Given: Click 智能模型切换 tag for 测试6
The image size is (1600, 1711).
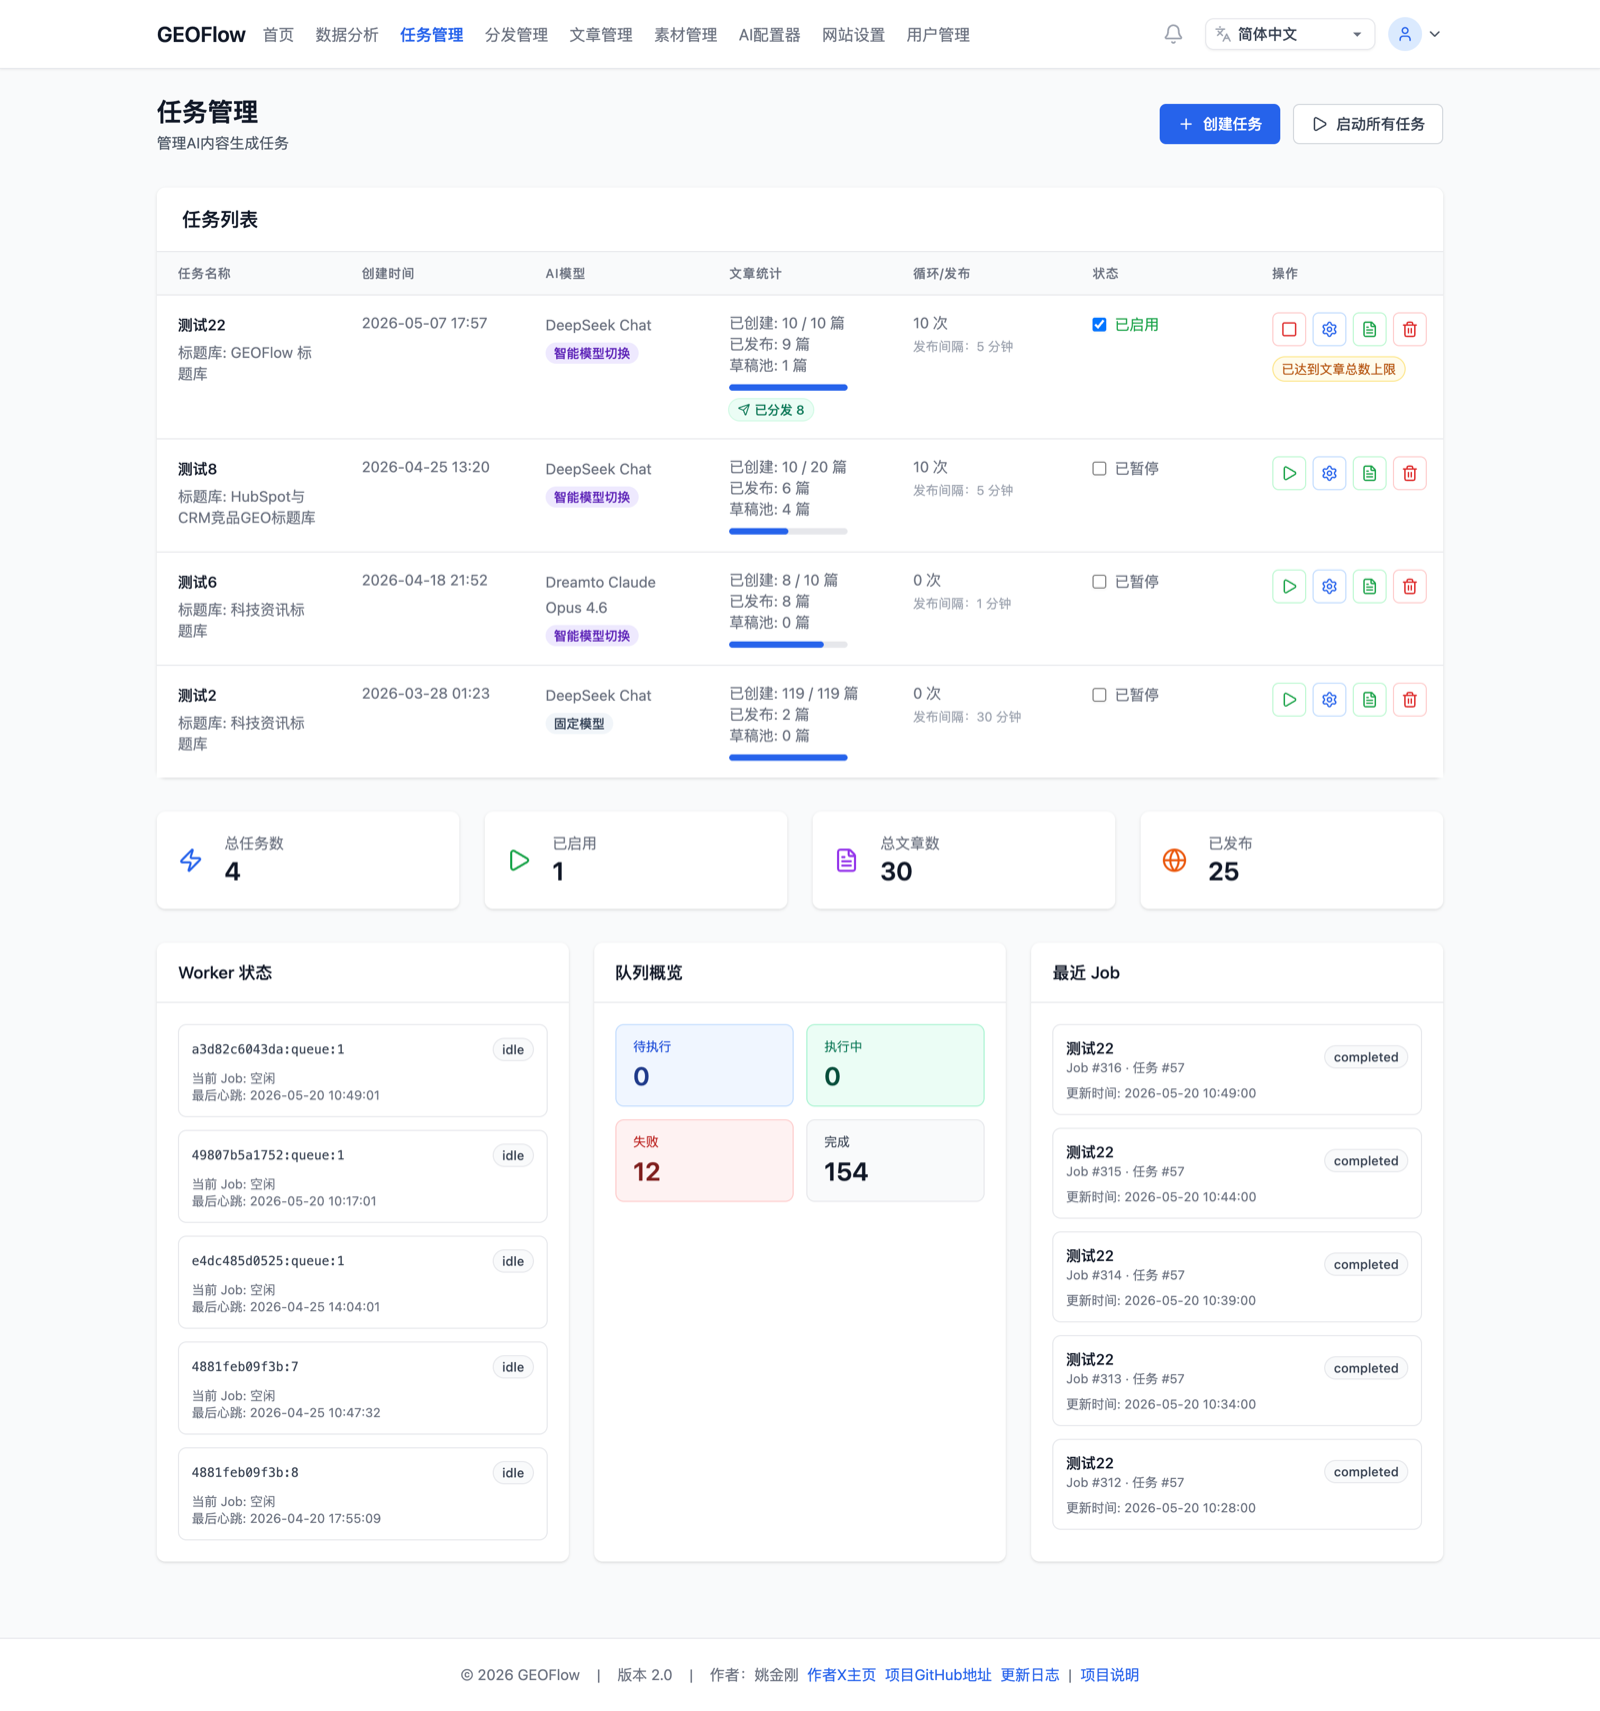Looking at the screenshot, I should (592, 636).
